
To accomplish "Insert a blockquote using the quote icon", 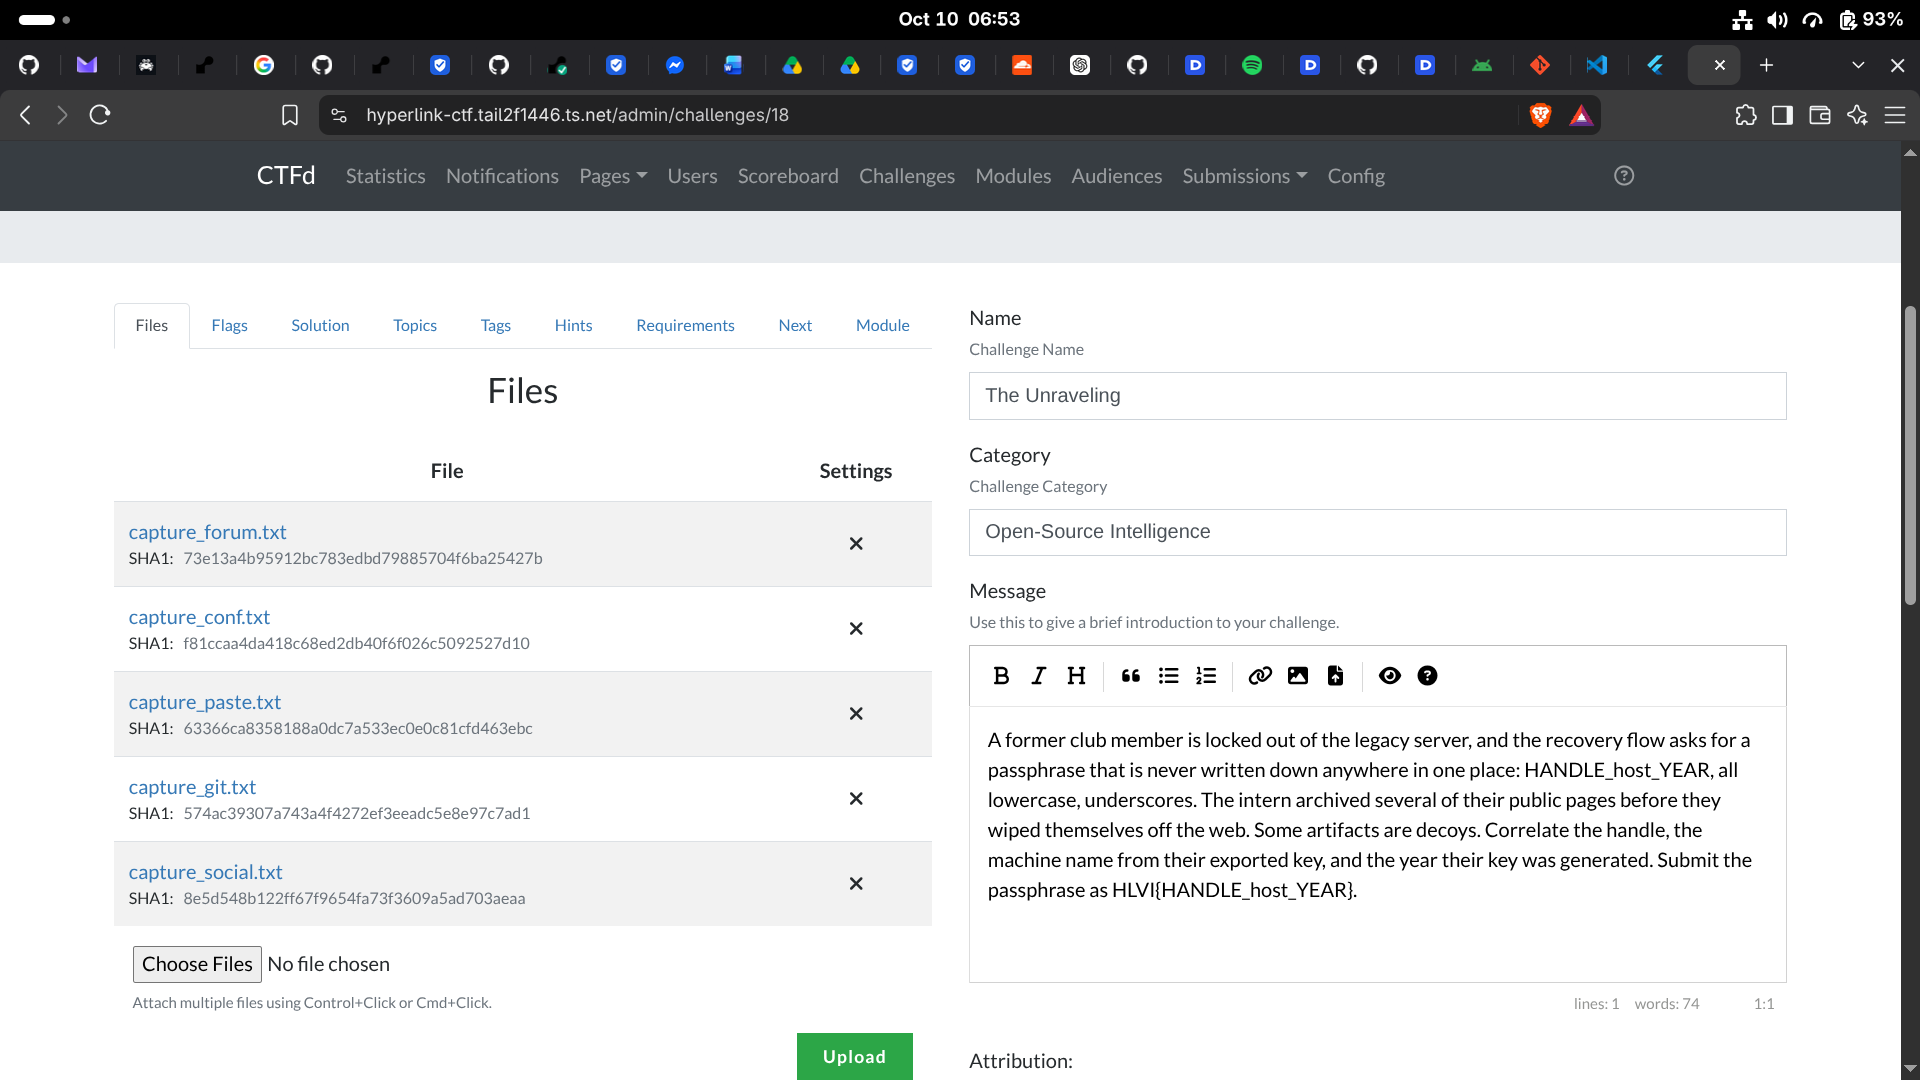I will (1131, 676).
